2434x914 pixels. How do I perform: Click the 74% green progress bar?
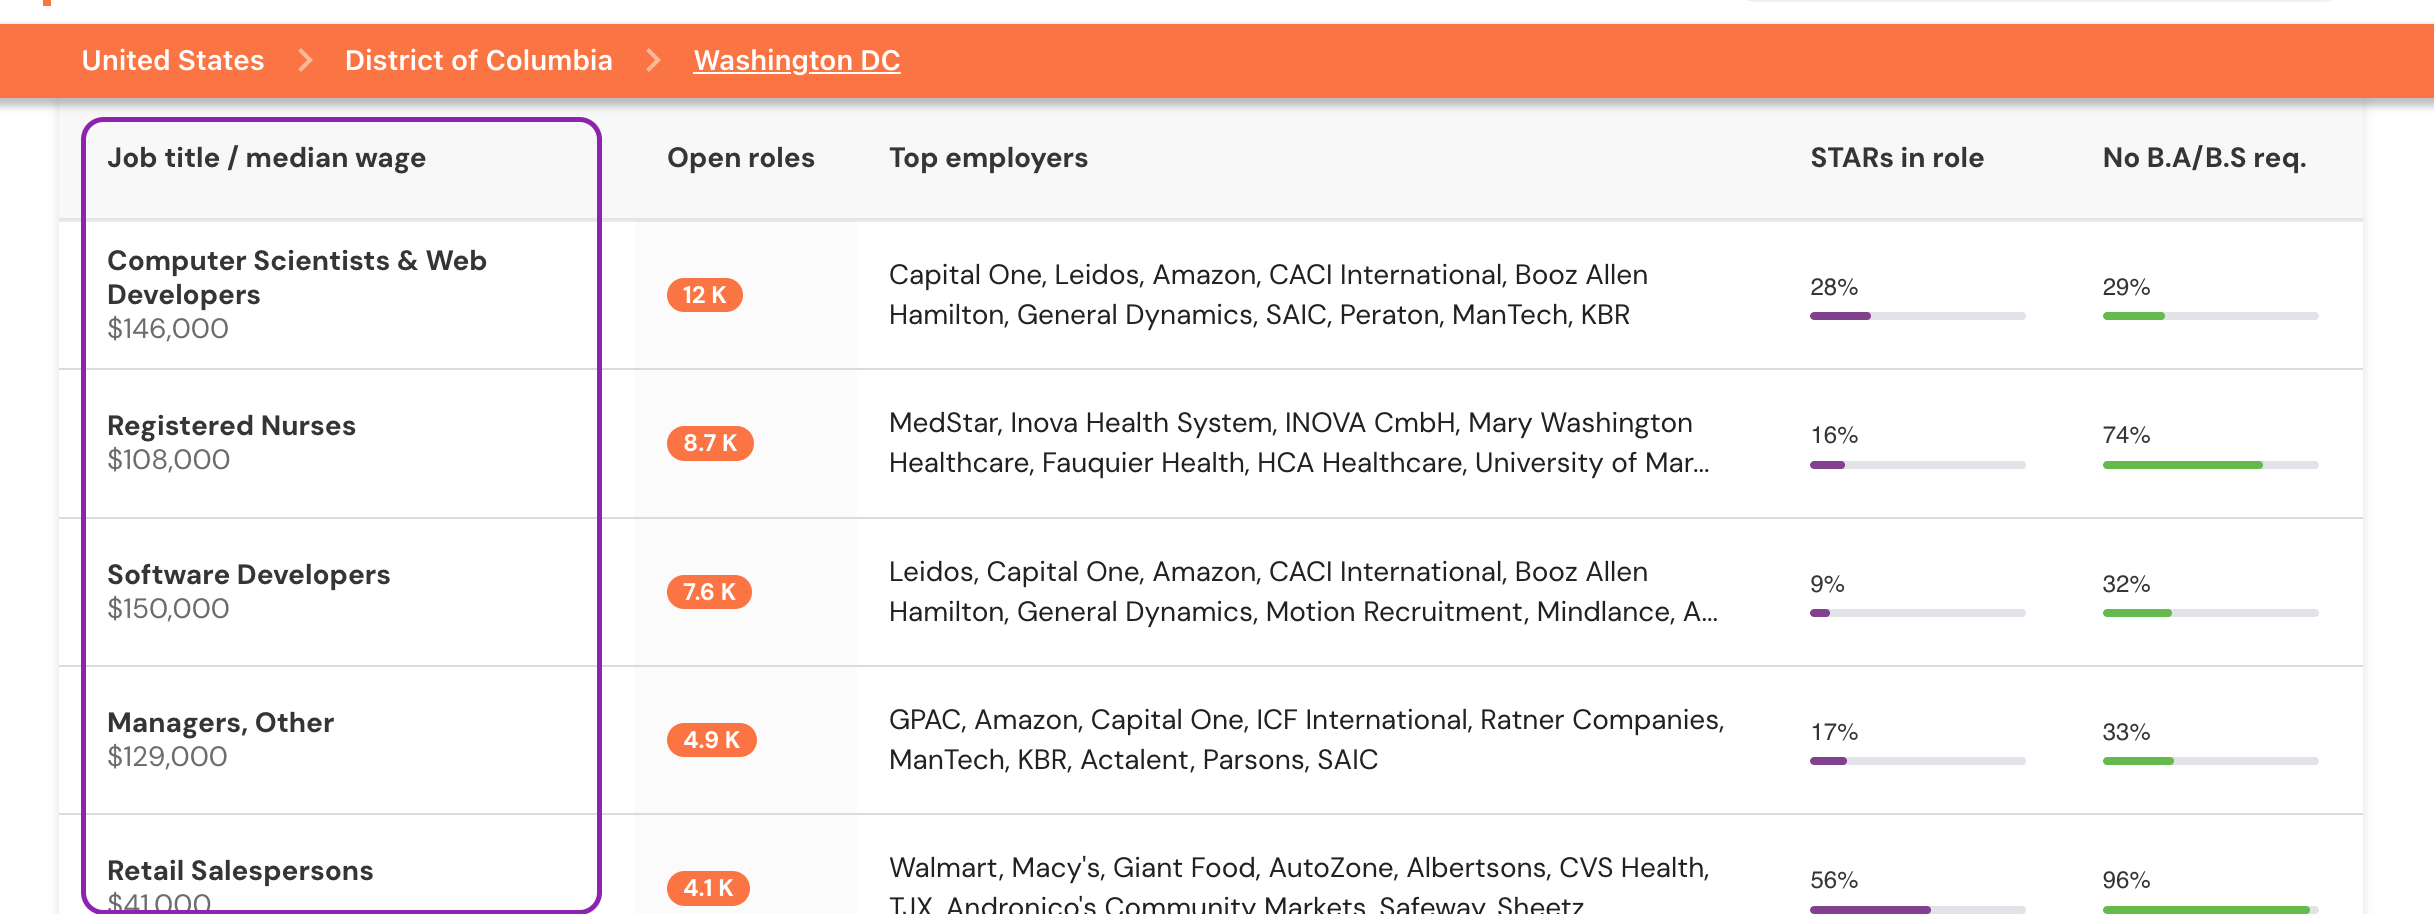click(x=2210, y=465)
